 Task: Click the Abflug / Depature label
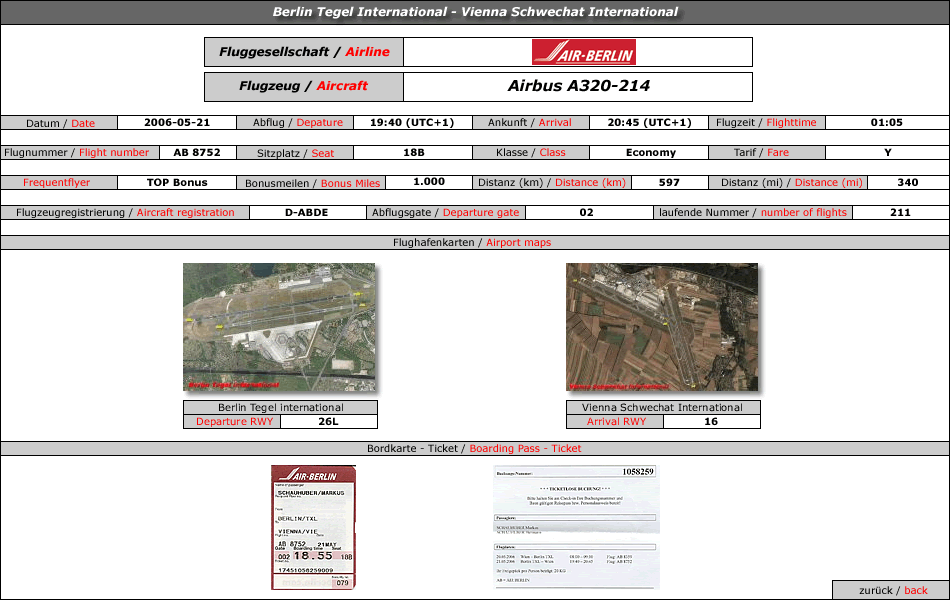coord(296,122)
